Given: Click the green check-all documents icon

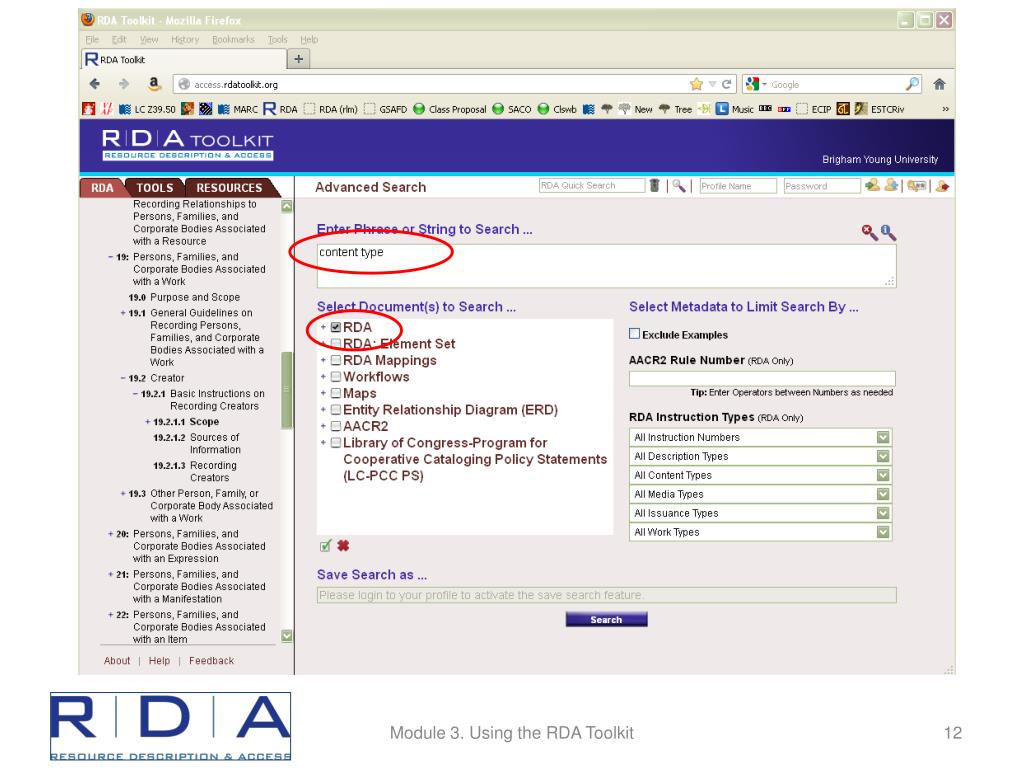Looking at the screenshot, I should 325,546.
